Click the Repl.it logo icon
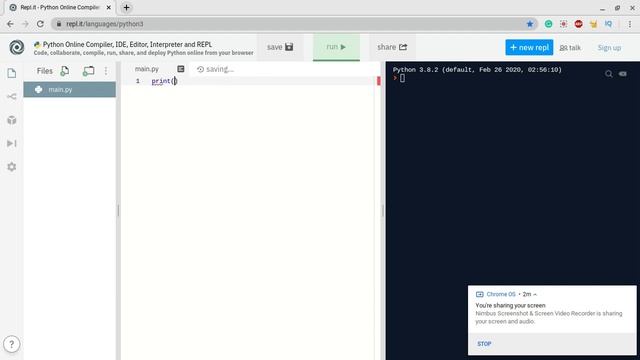The height and width of the screenshot is (360, 640). tap(17, 47)
